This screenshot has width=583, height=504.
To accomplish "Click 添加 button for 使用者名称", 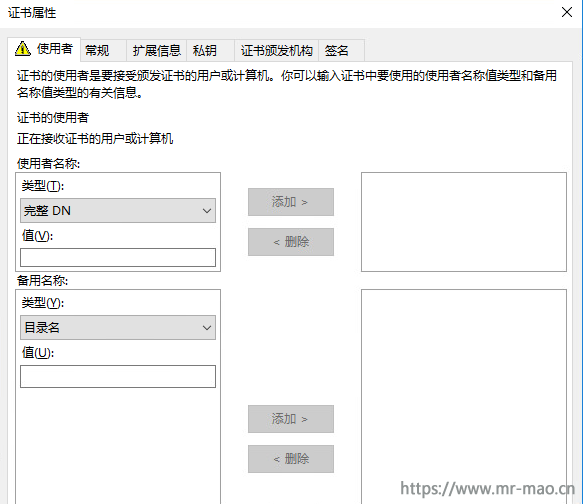I will click(291, 202).
